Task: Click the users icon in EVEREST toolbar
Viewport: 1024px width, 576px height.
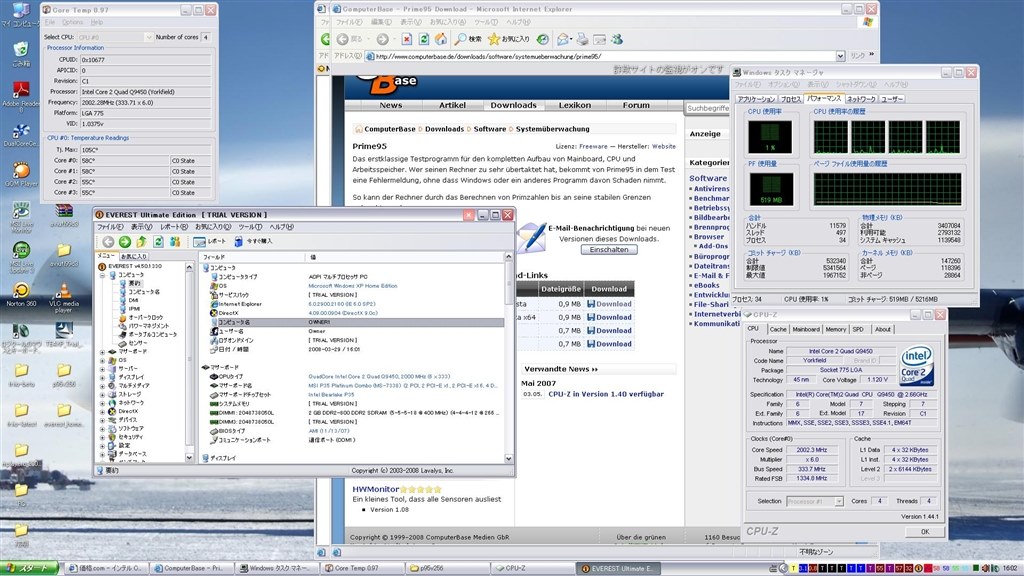Action: tap(174, 242)
